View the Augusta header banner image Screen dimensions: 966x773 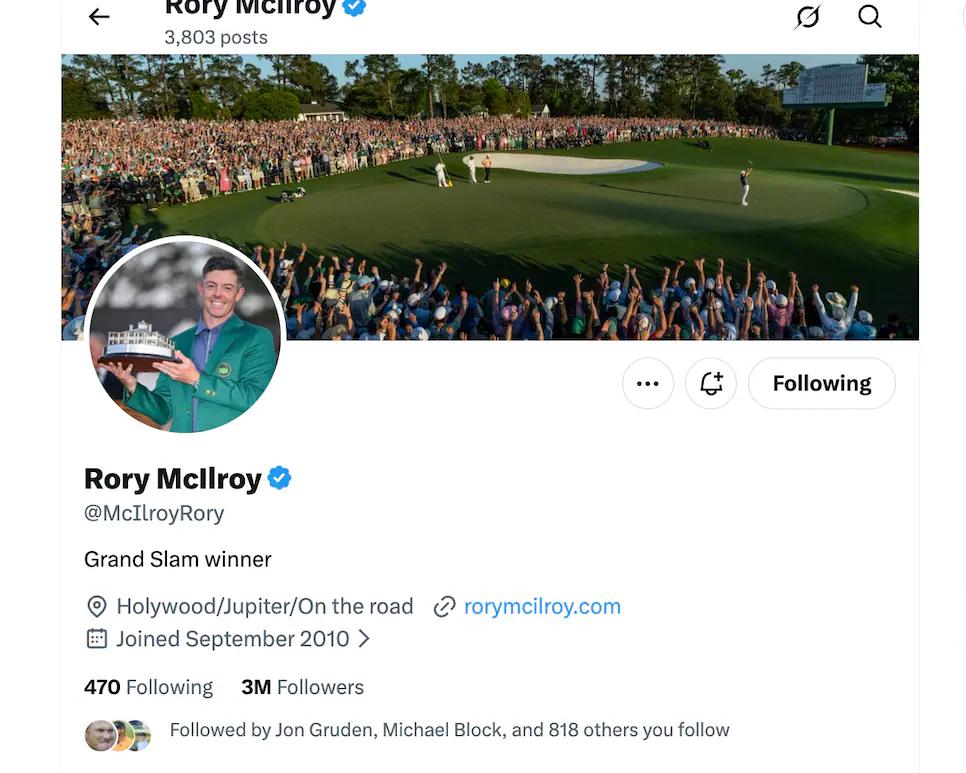(x=490, y=197)
